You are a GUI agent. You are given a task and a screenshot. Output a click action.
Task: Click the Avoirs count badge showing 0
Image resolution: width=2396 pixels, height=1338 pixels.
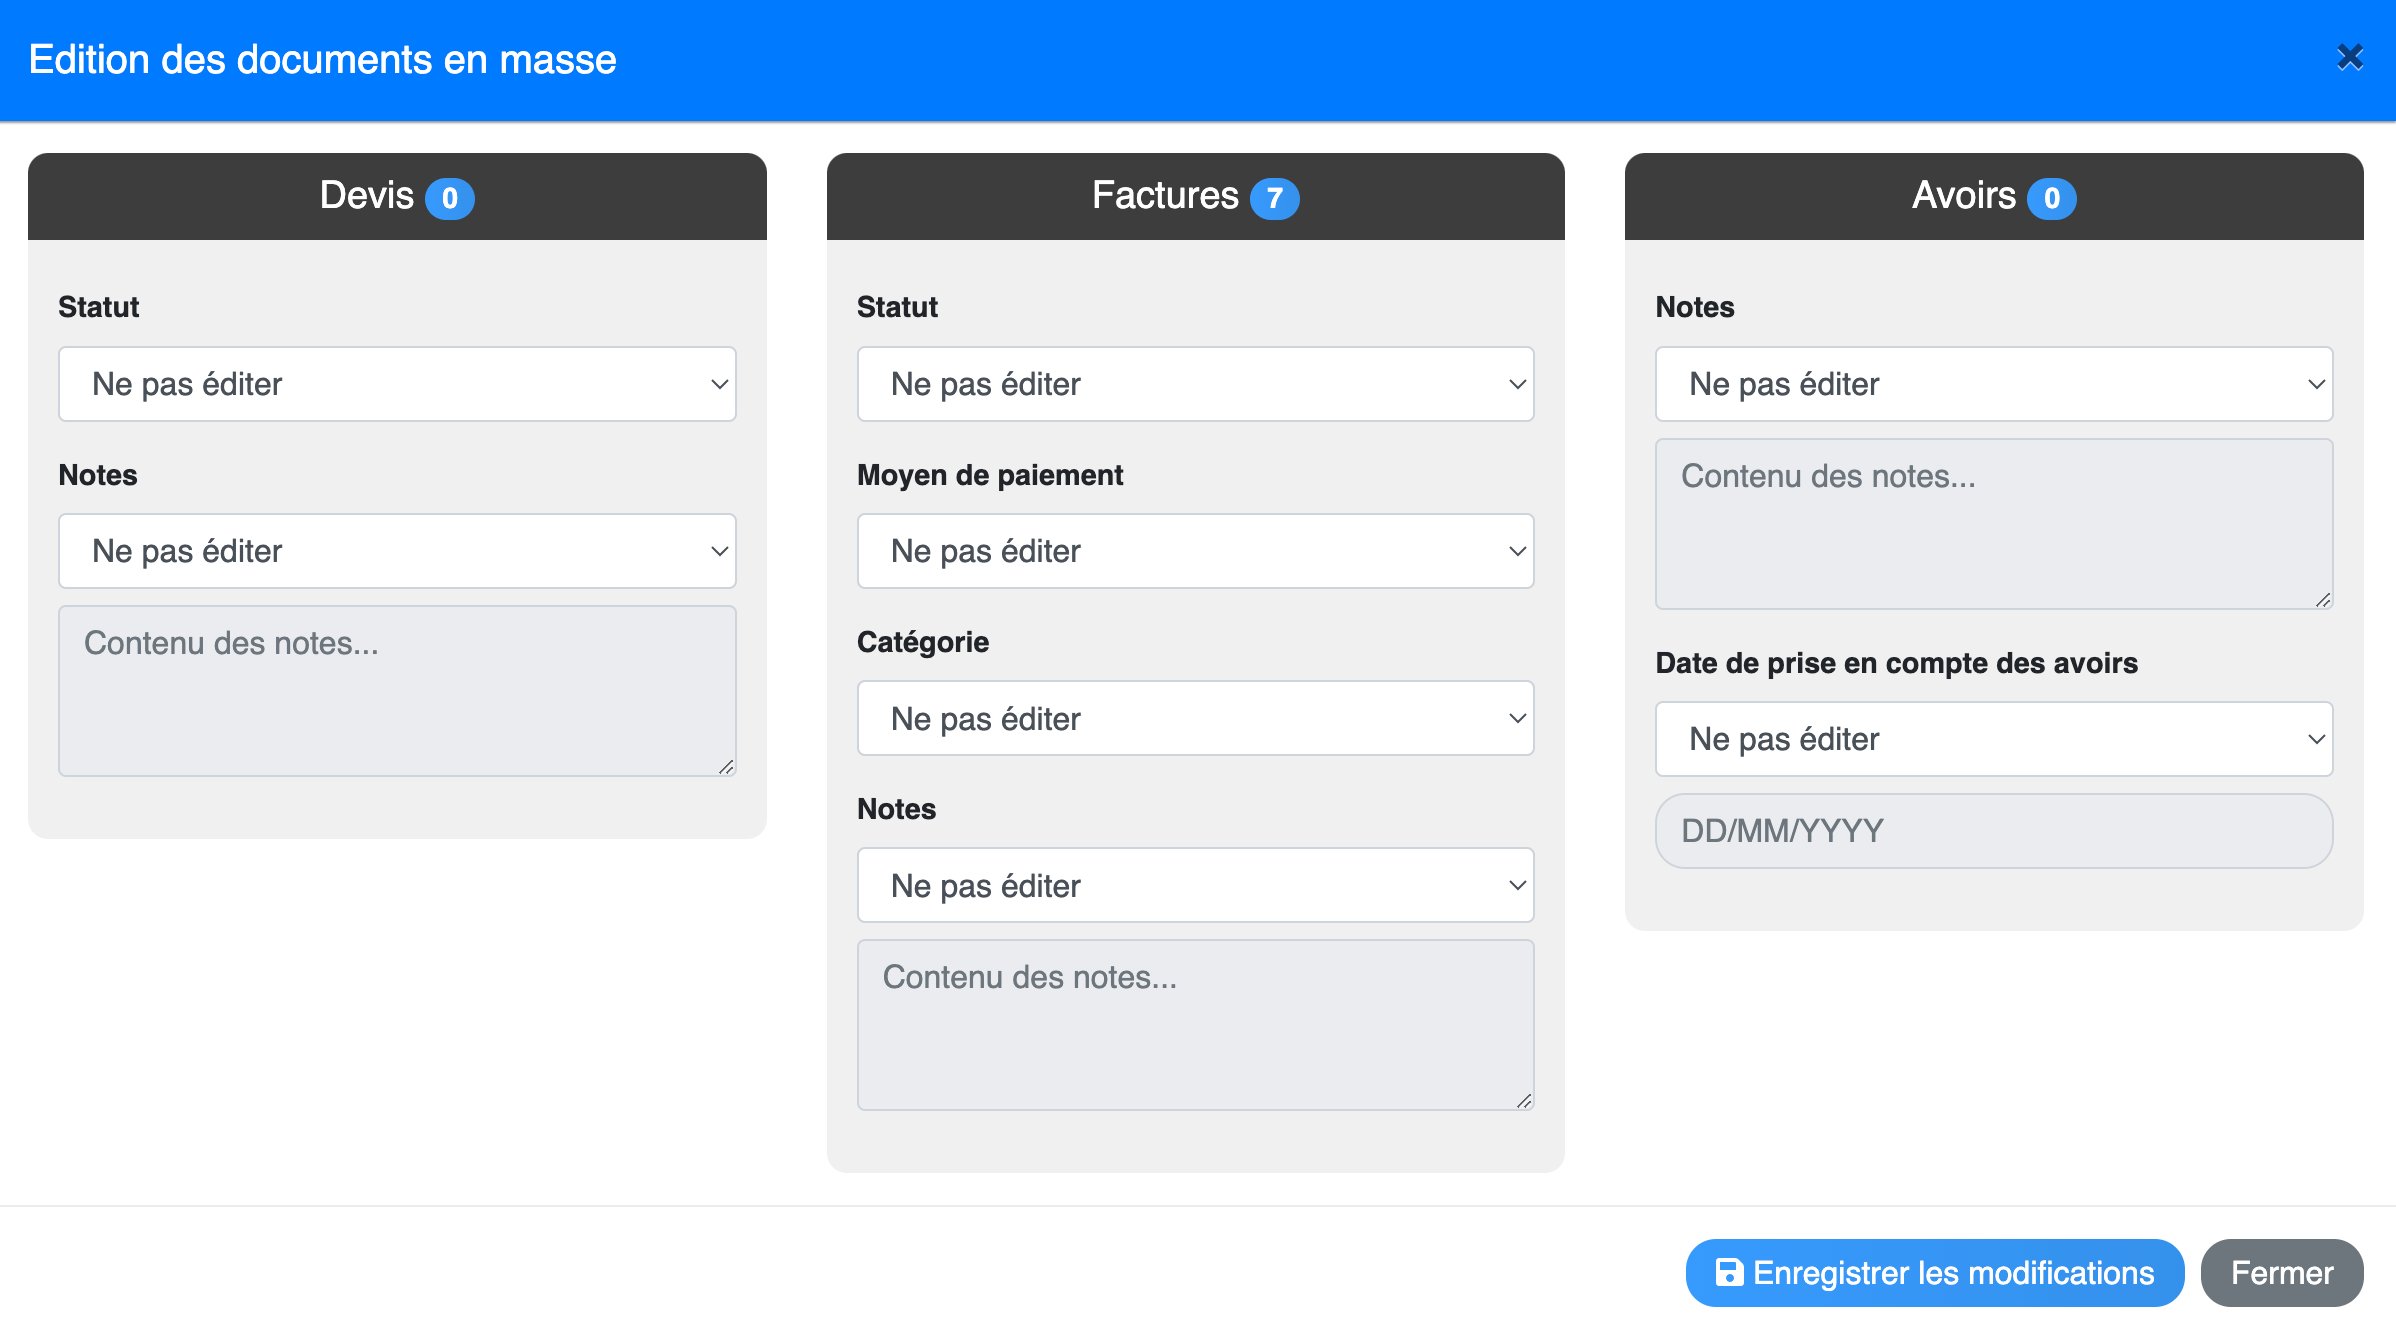2051,198
